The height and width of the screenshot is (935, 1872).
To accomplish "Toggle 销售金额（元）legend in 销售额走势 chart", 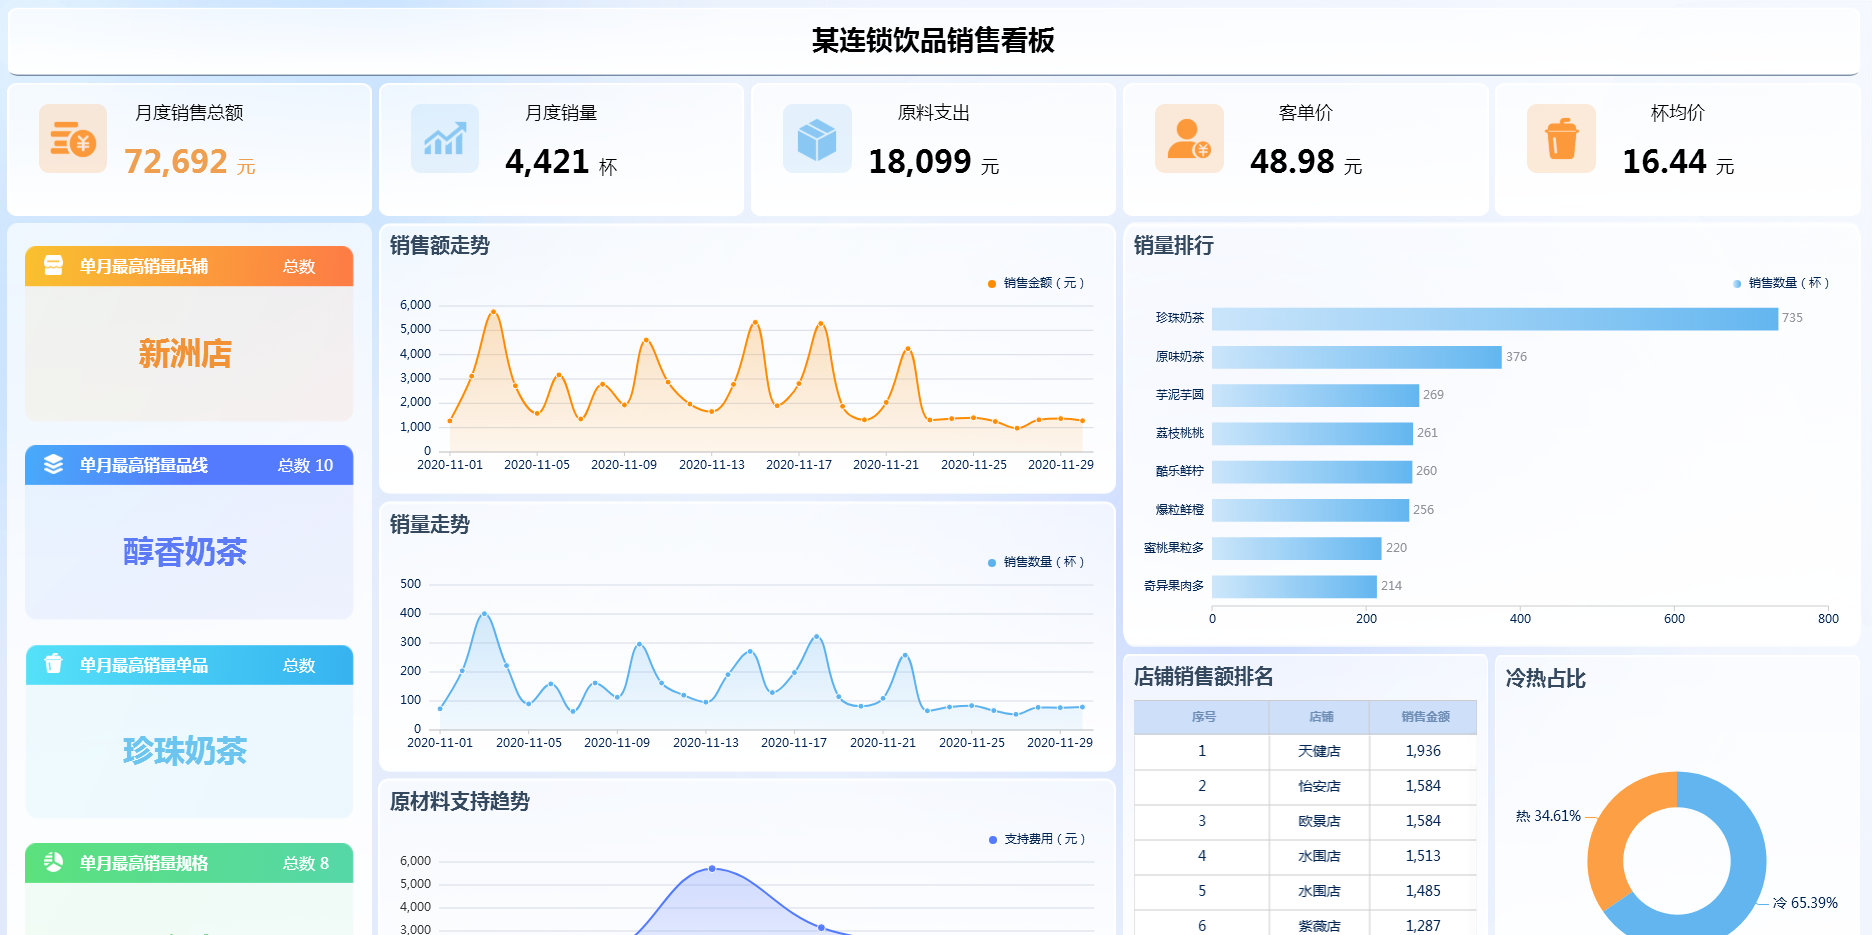I will tap(1037, 284).
